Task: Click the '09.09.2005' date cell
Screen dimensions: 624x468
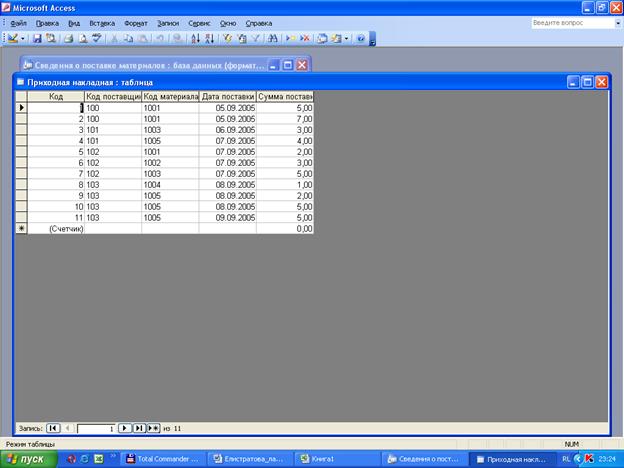Action: coord(228,218)
